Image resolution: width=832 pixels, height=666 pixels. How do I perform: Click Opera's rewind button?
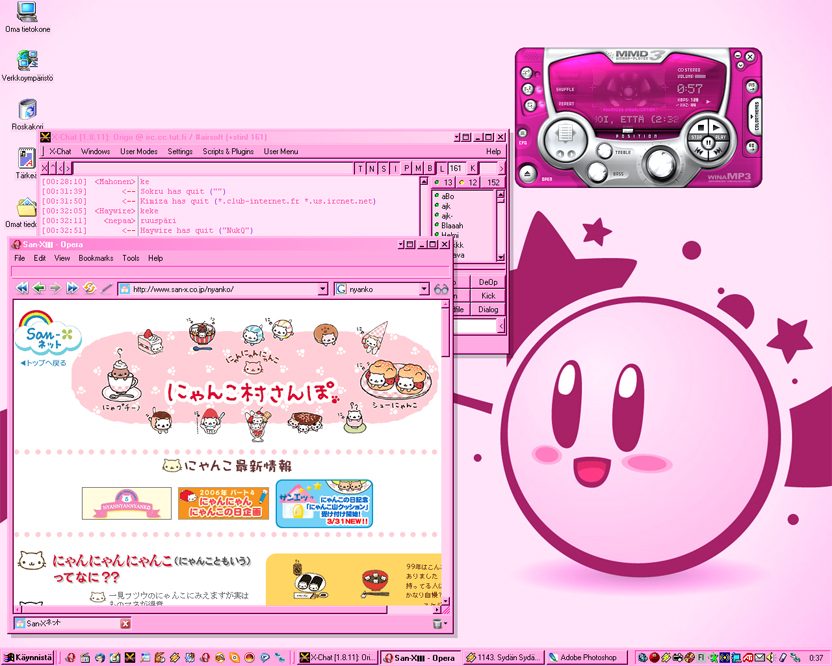(x=22, y=288)
